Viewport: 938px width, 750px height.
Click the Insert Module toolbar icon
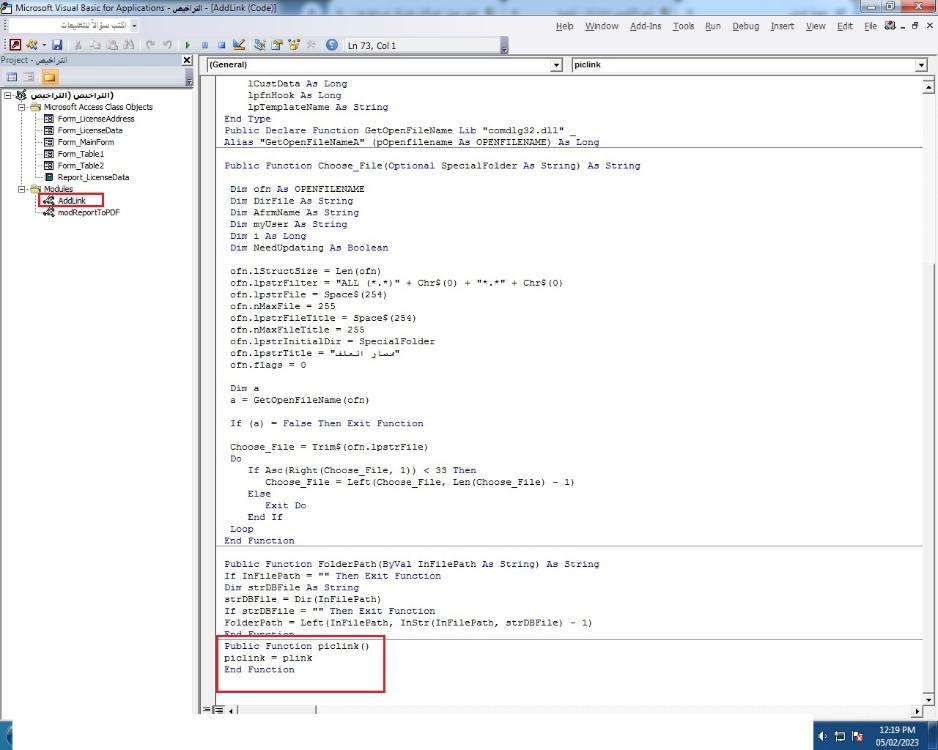tap(31, 45)
